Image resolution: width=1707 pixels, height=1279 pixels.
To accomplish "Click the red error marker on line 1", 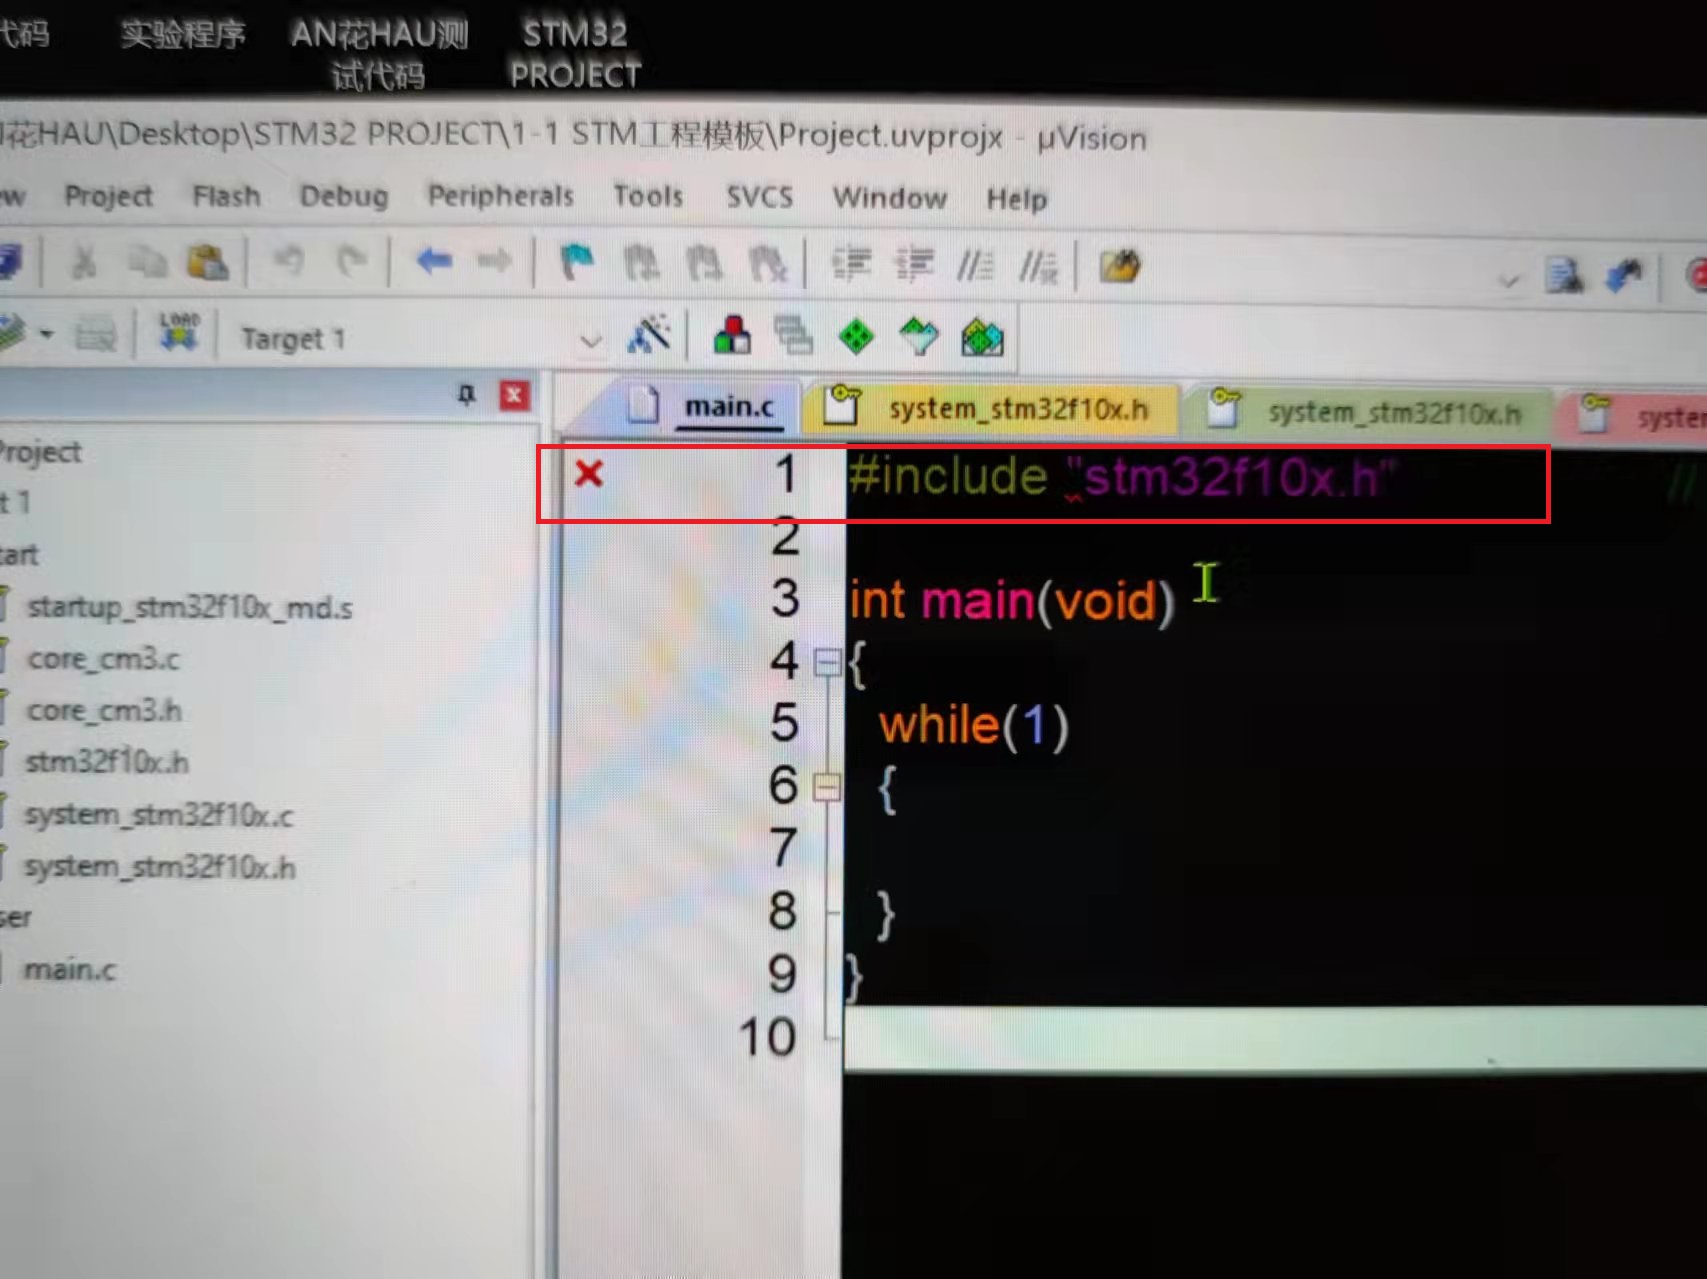I will click(x=589, y=473).
